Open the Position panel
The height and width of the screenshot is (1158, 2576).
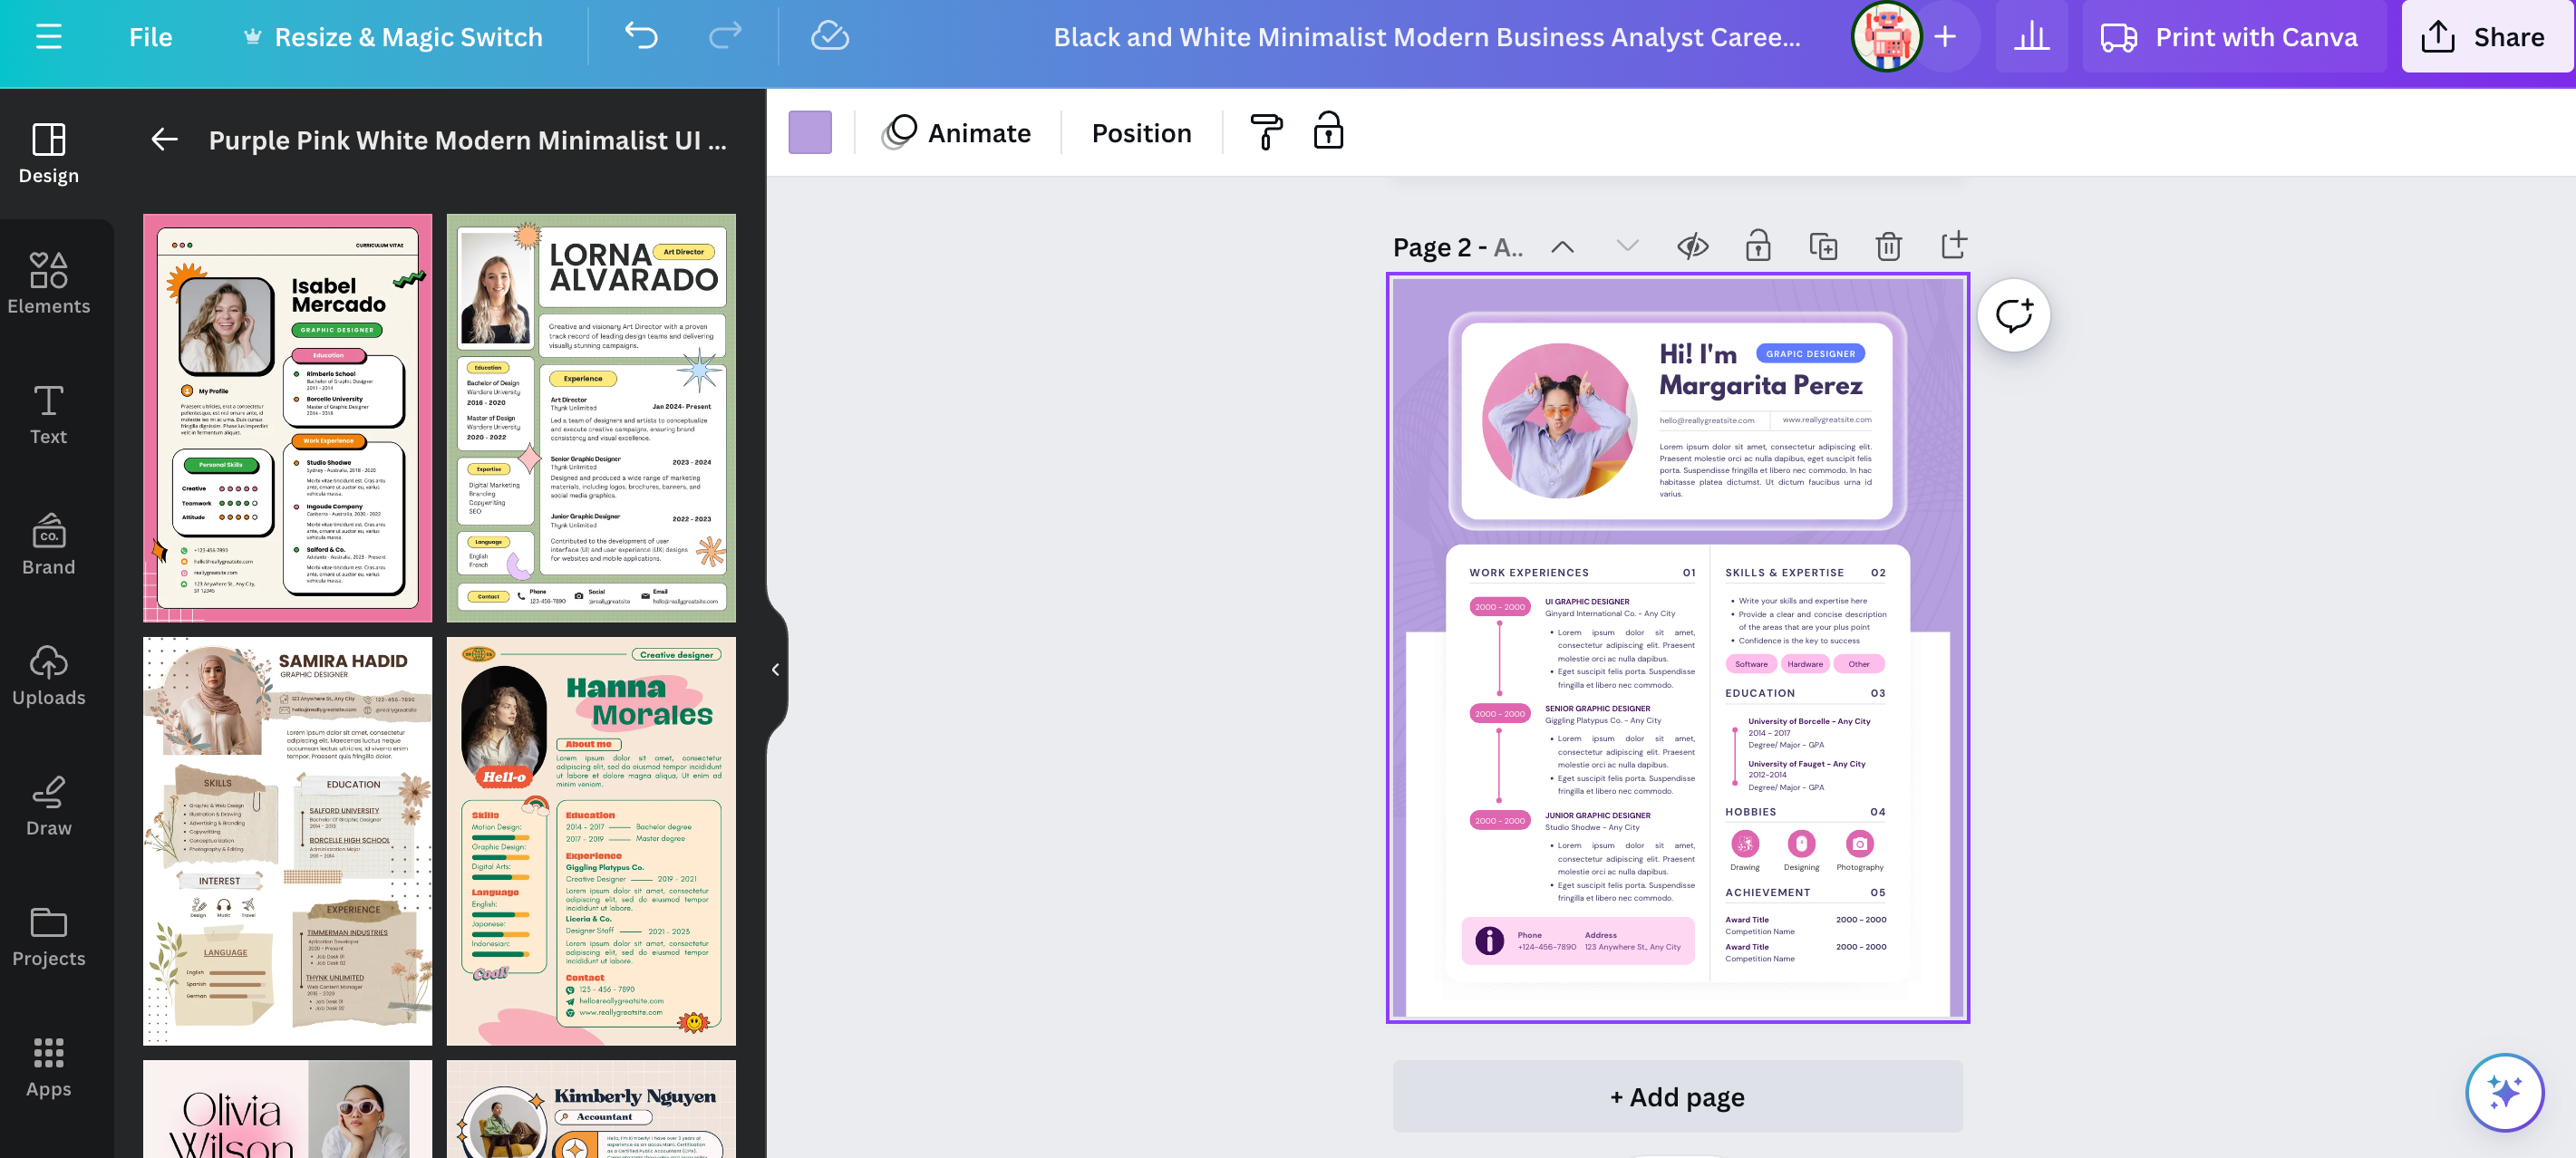[1142, 132]
